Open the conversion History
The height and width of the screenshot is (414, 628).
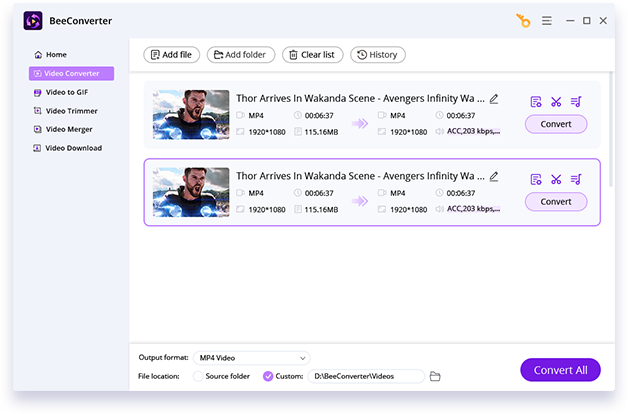coord(377,55)
